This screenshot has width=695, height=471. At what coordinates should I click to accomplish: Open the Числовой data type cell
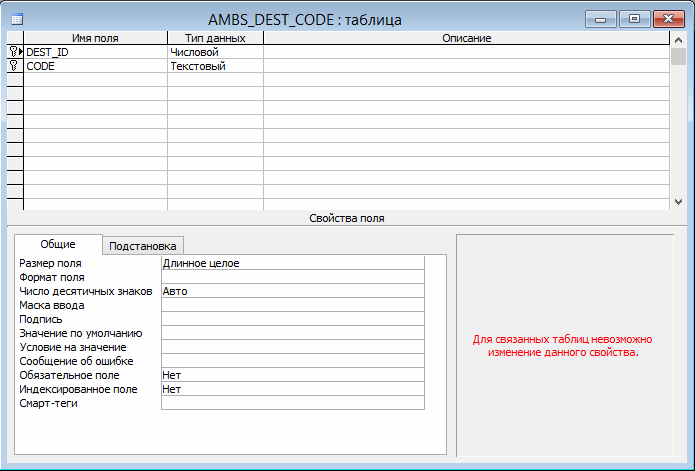tap(215, 52)
